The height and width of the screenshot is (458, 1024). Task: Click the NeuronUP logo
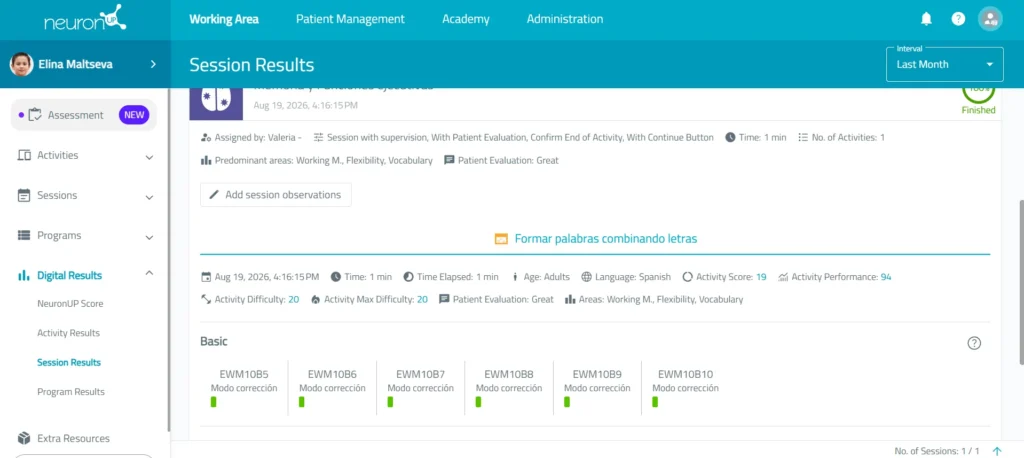tap(85, 19)
